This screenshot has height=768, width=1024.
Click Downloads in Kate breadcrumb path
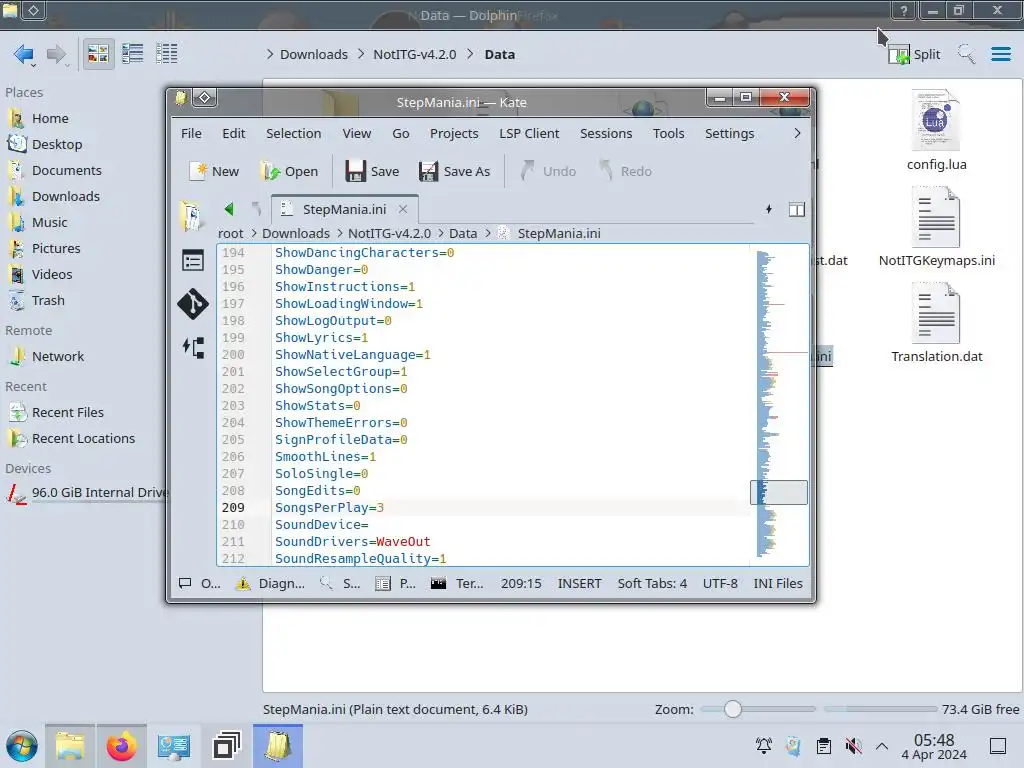296,233
